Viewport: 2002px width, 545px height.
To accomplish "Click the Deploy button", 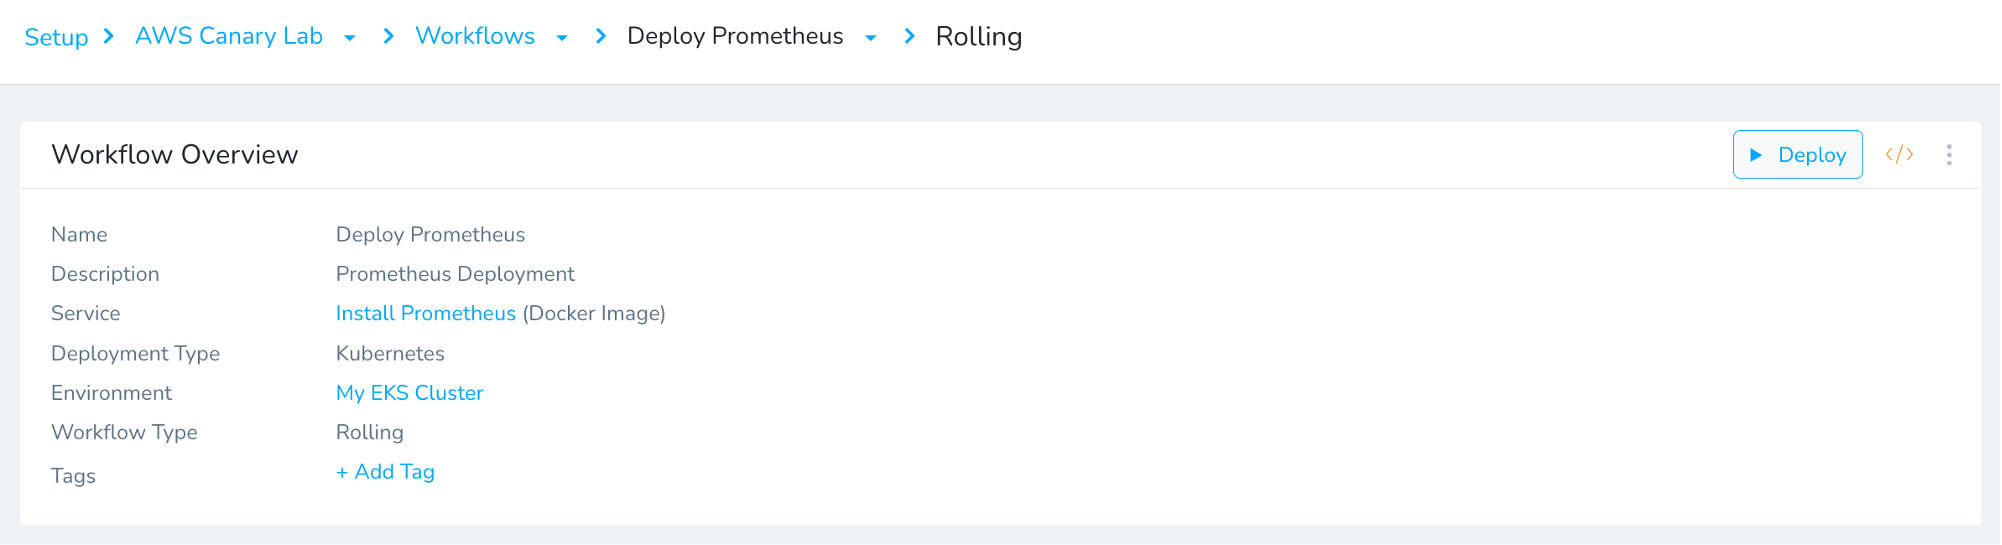I will click(1797, 155).
